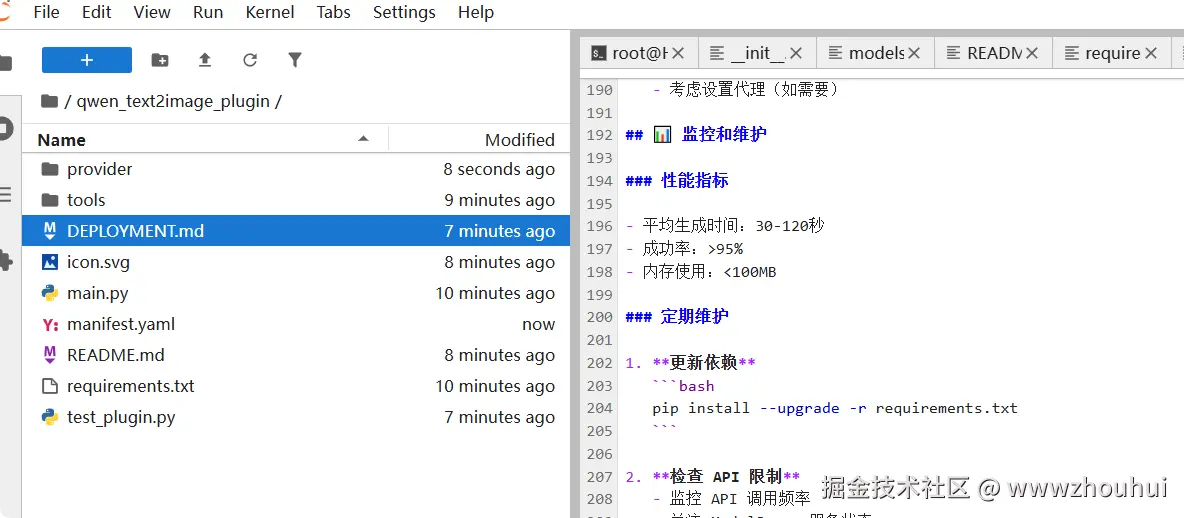Open the table of contents sidebar

pyautogui.click(x=5, y=194)
